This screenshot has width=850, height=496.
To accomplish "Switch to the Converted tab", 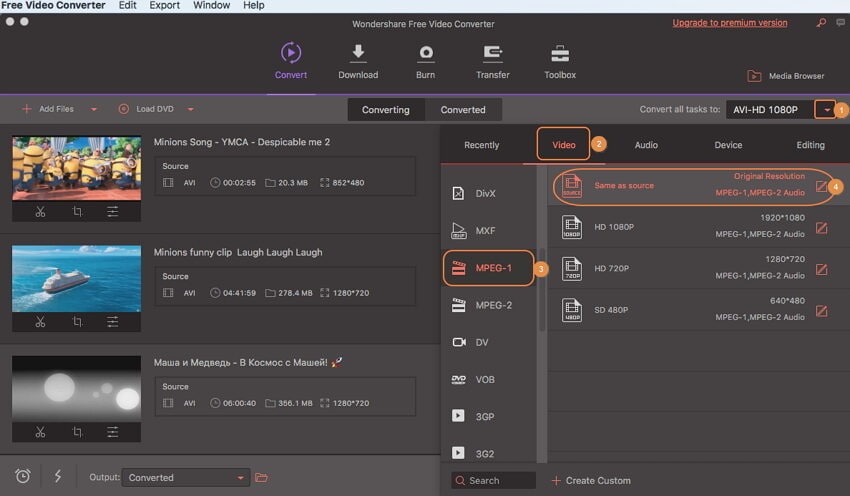I will pyautogui.click(x=463, y=109).
